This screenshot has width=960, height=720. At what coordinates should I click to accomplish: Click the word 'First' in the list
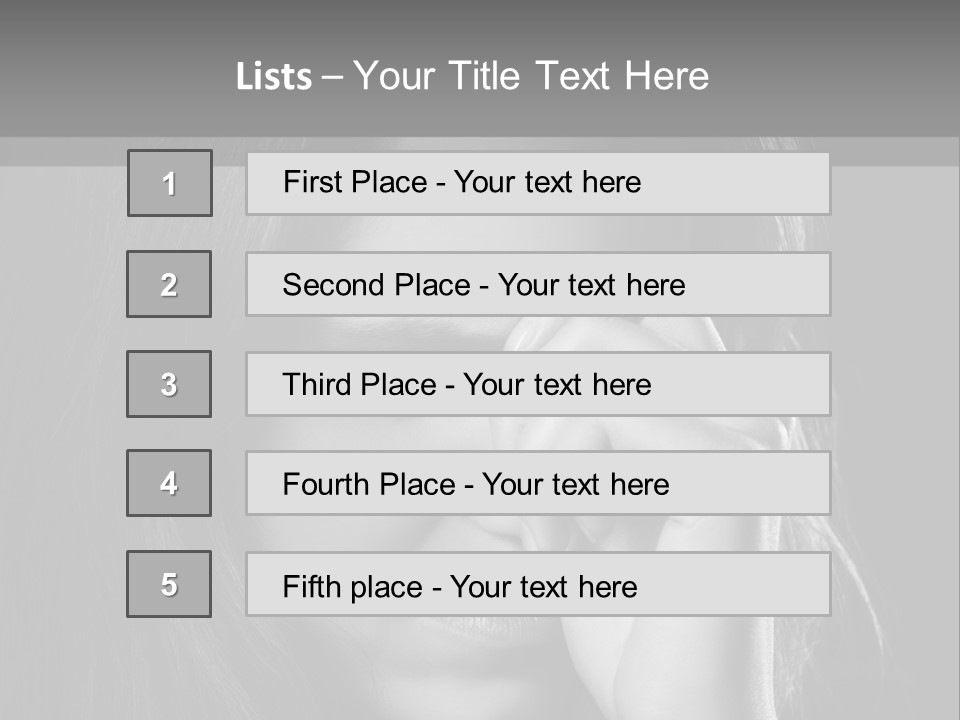[311, 182]
